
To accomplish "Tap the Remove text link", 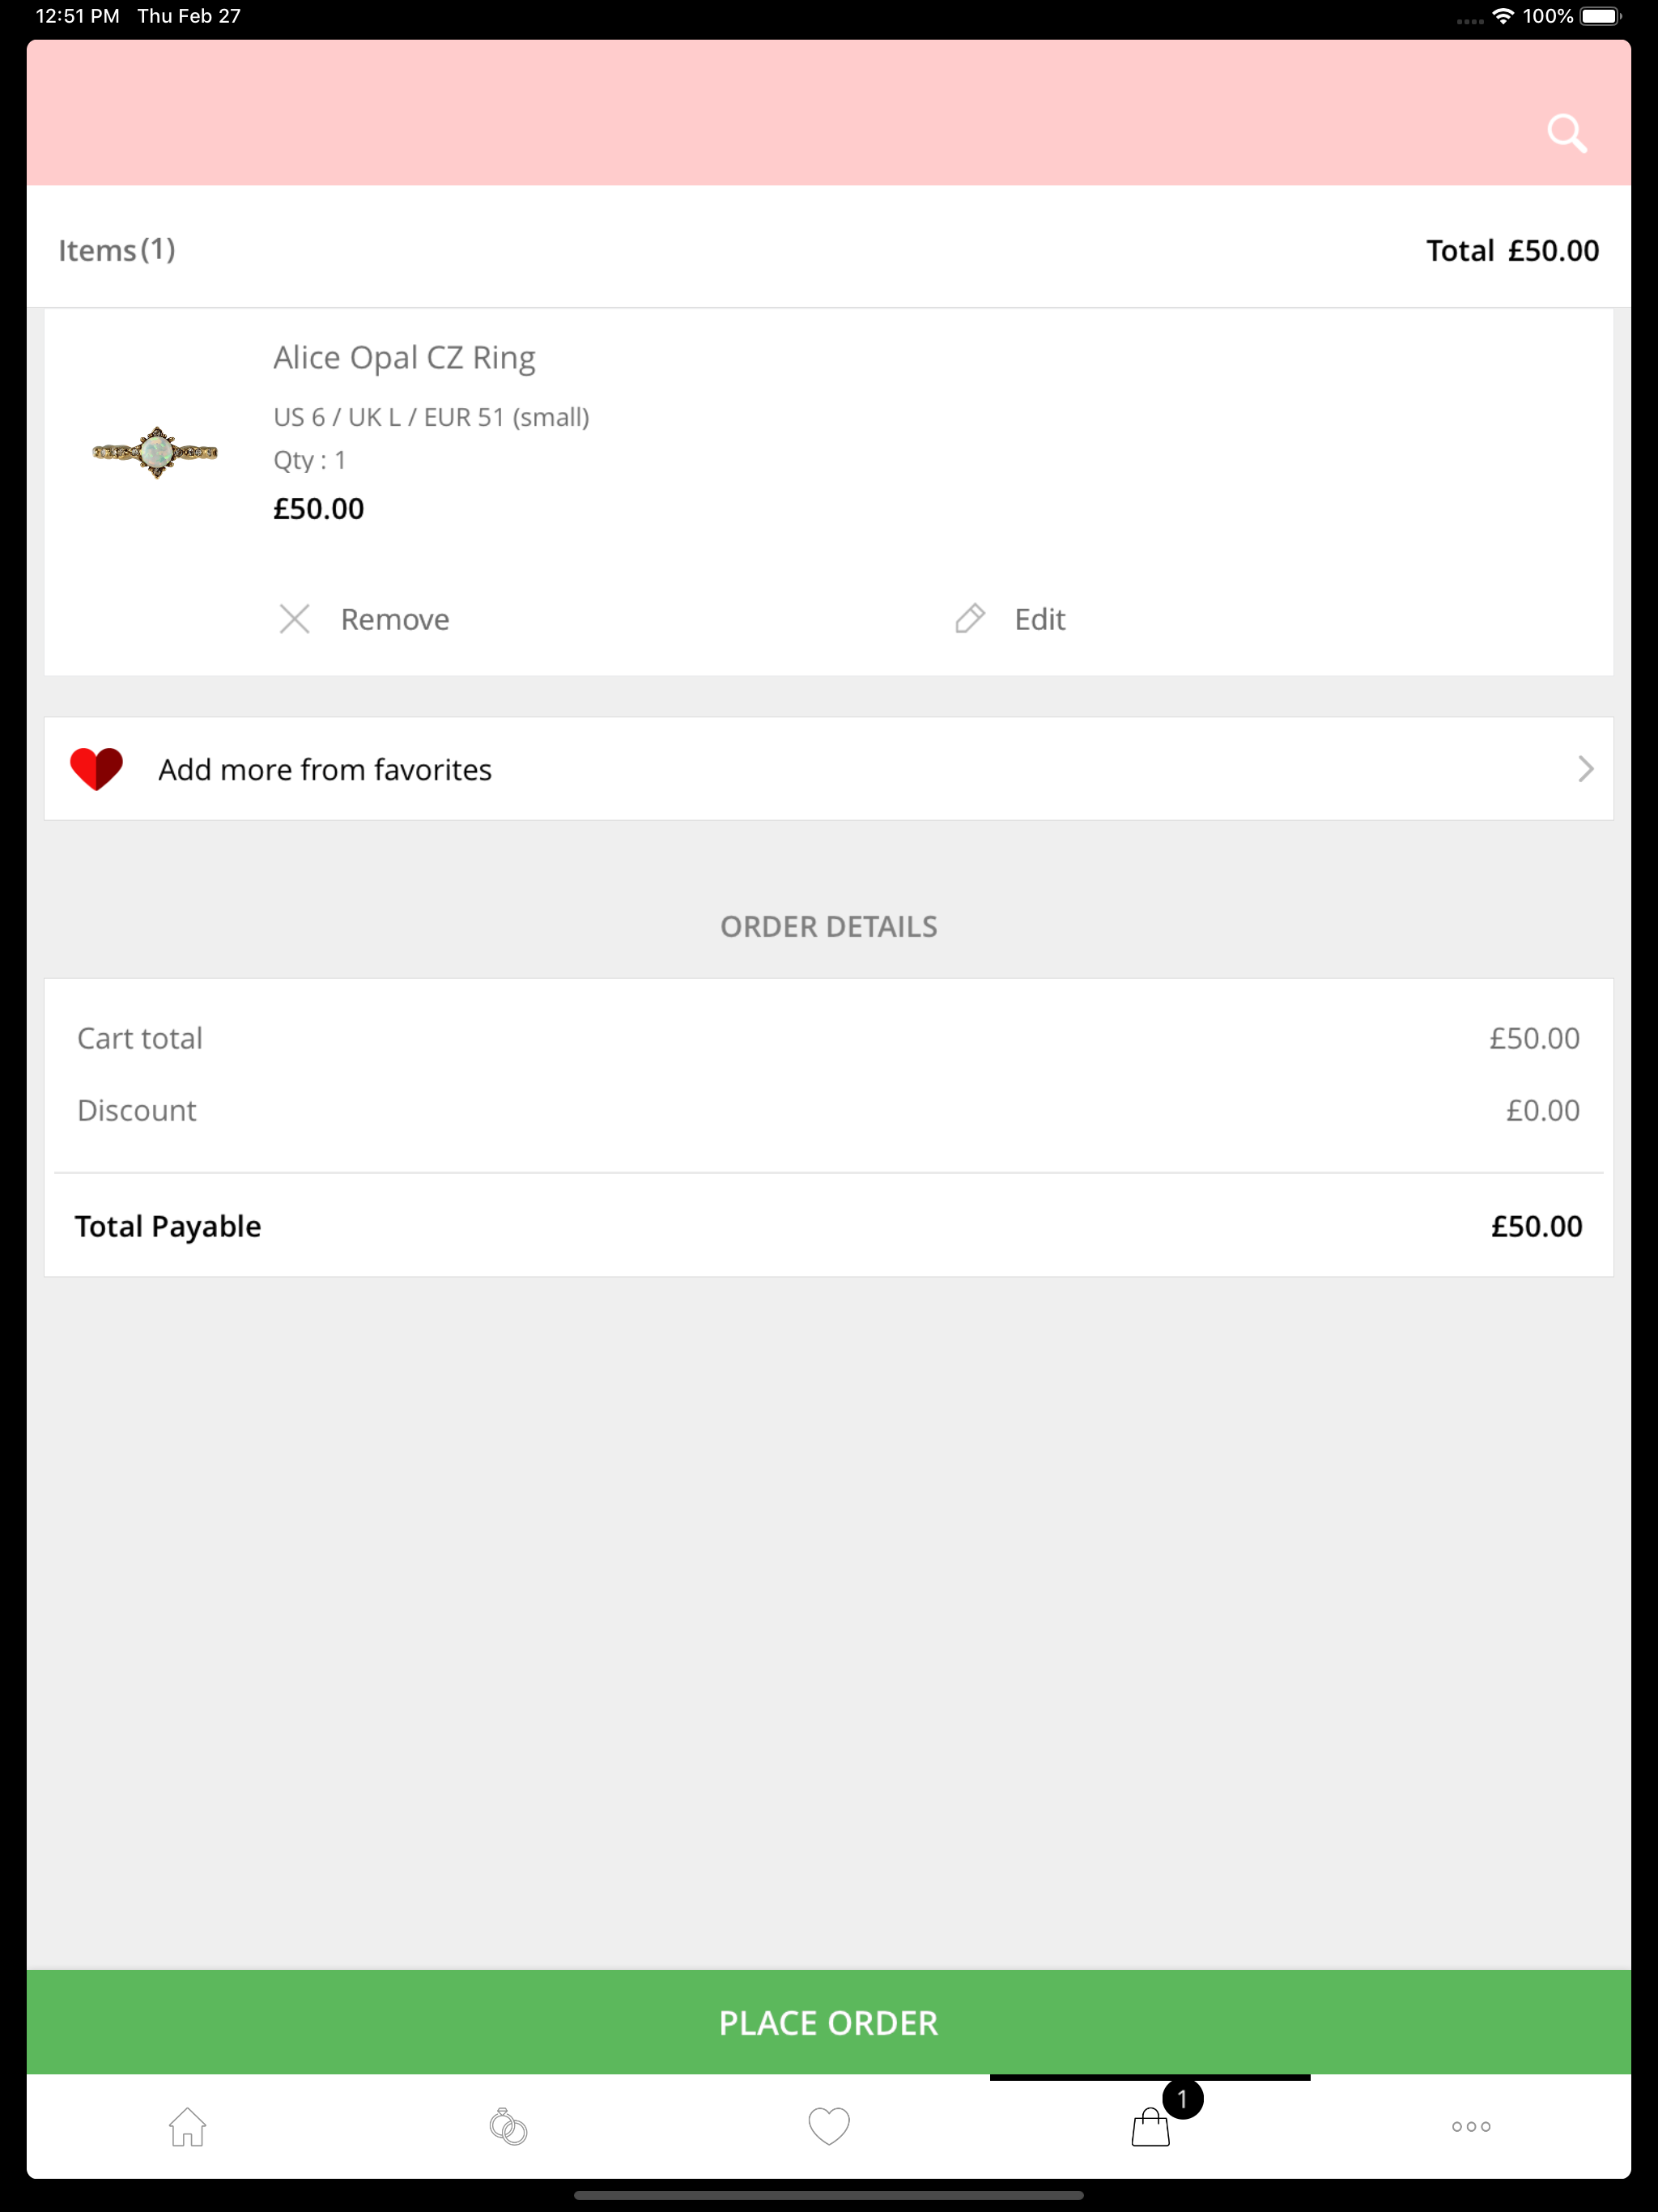I will (395, 620).
